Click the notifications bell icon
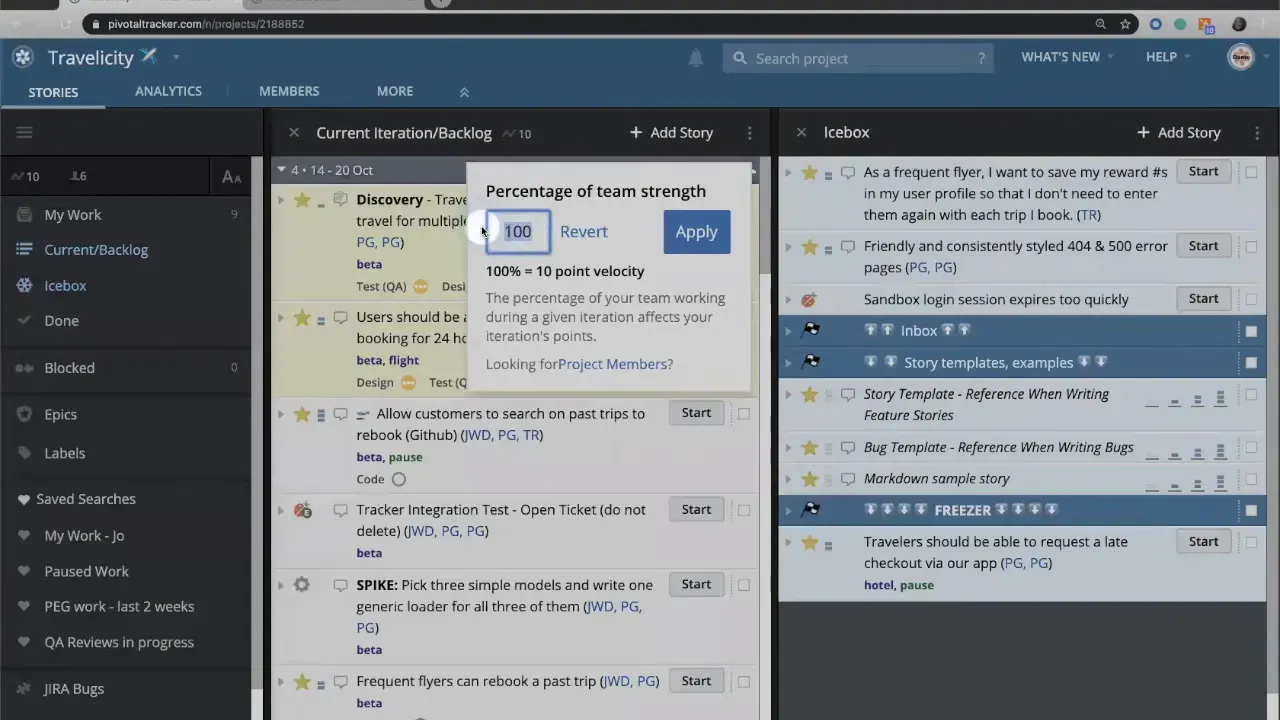 [x=695, y=58]
